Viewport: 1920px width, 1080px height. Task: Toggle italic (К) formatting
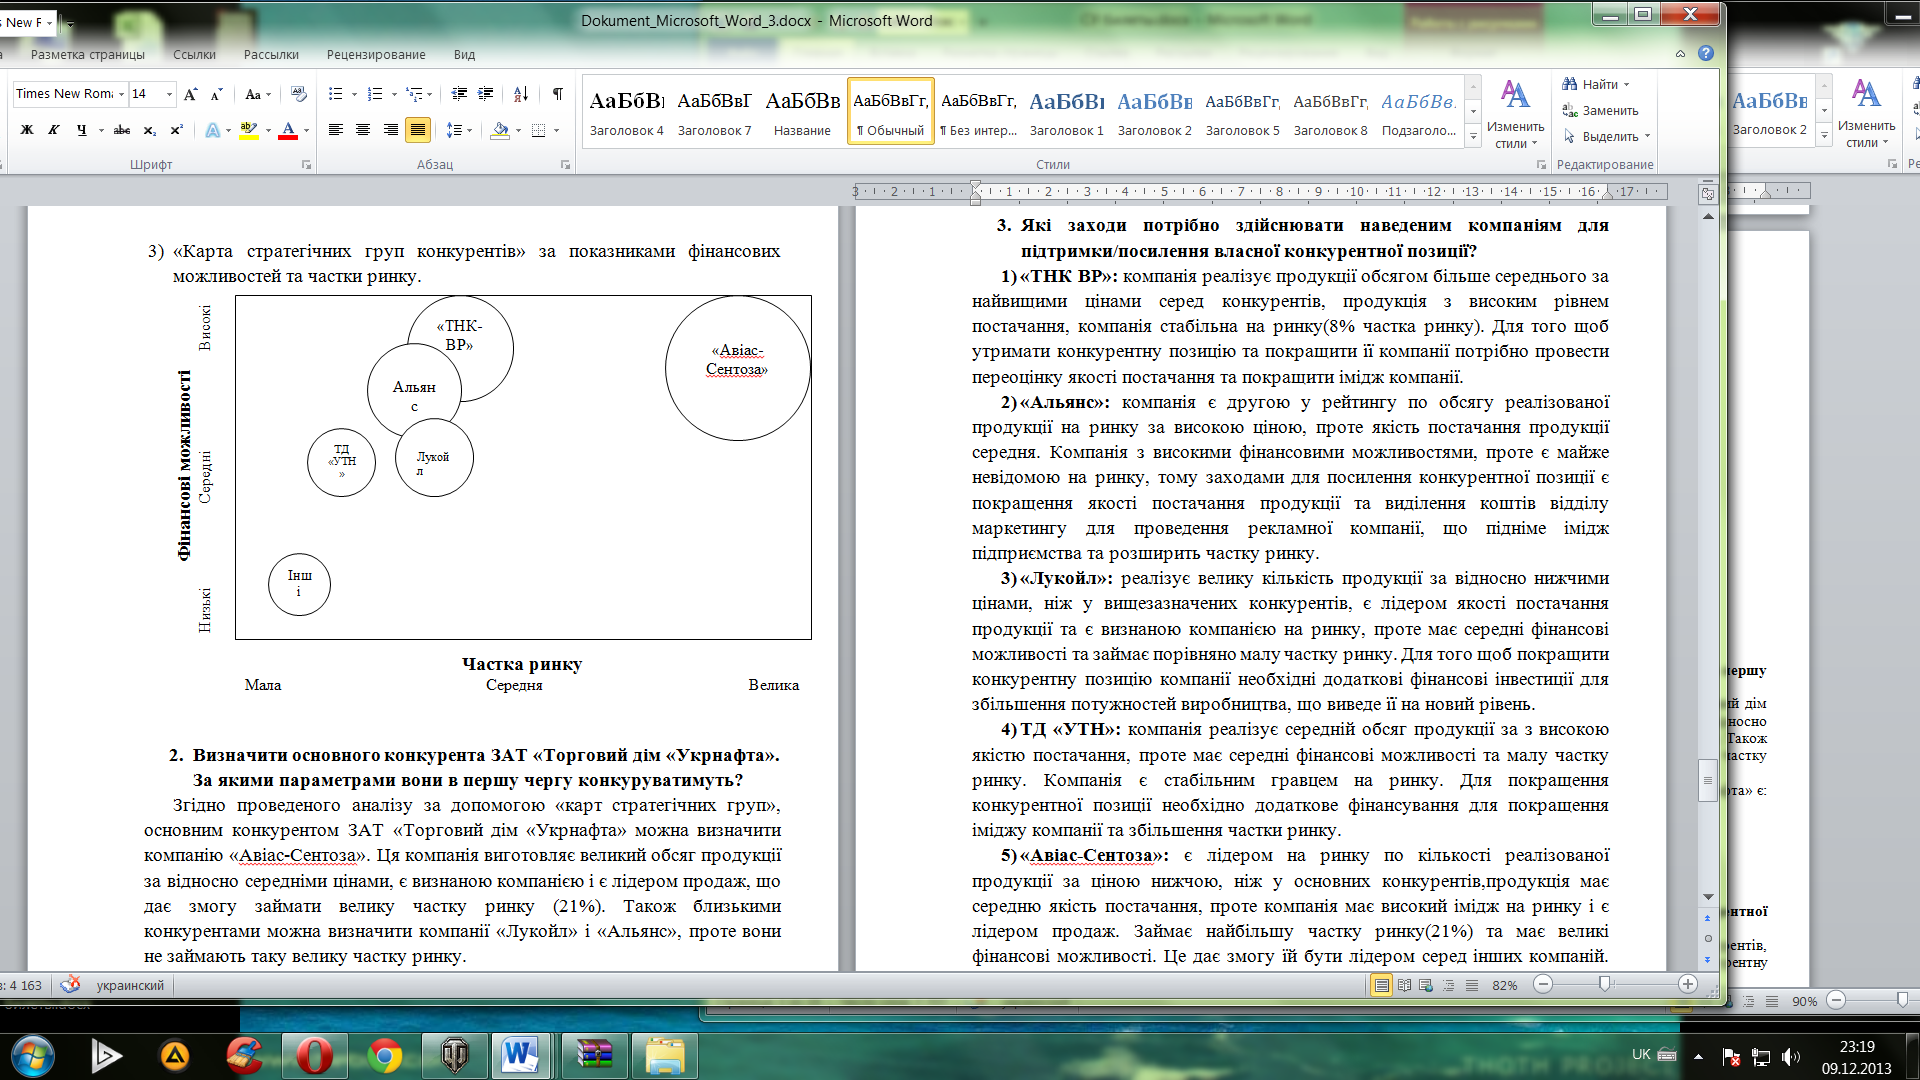(54, 130)
